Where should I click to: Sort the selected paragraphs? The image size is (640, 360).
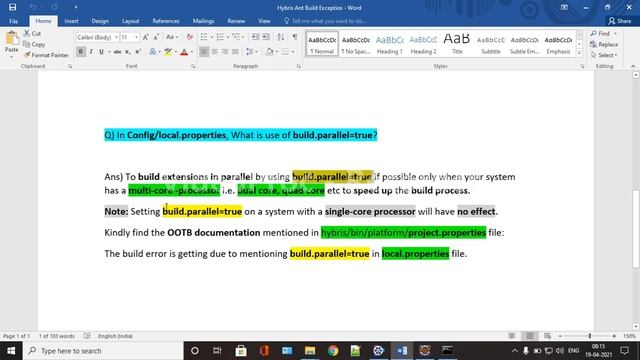click(x=281, y=37)
